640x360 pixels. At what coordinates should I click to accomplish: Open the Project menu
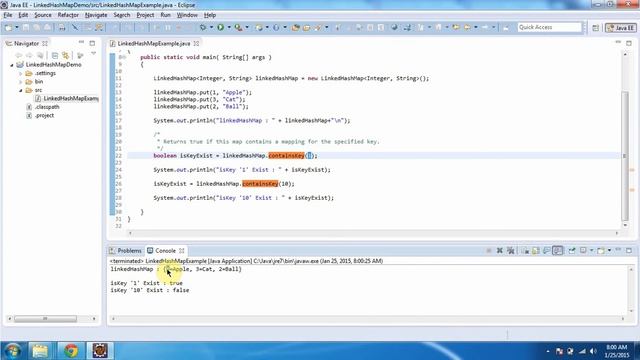[x=145, y=15]
